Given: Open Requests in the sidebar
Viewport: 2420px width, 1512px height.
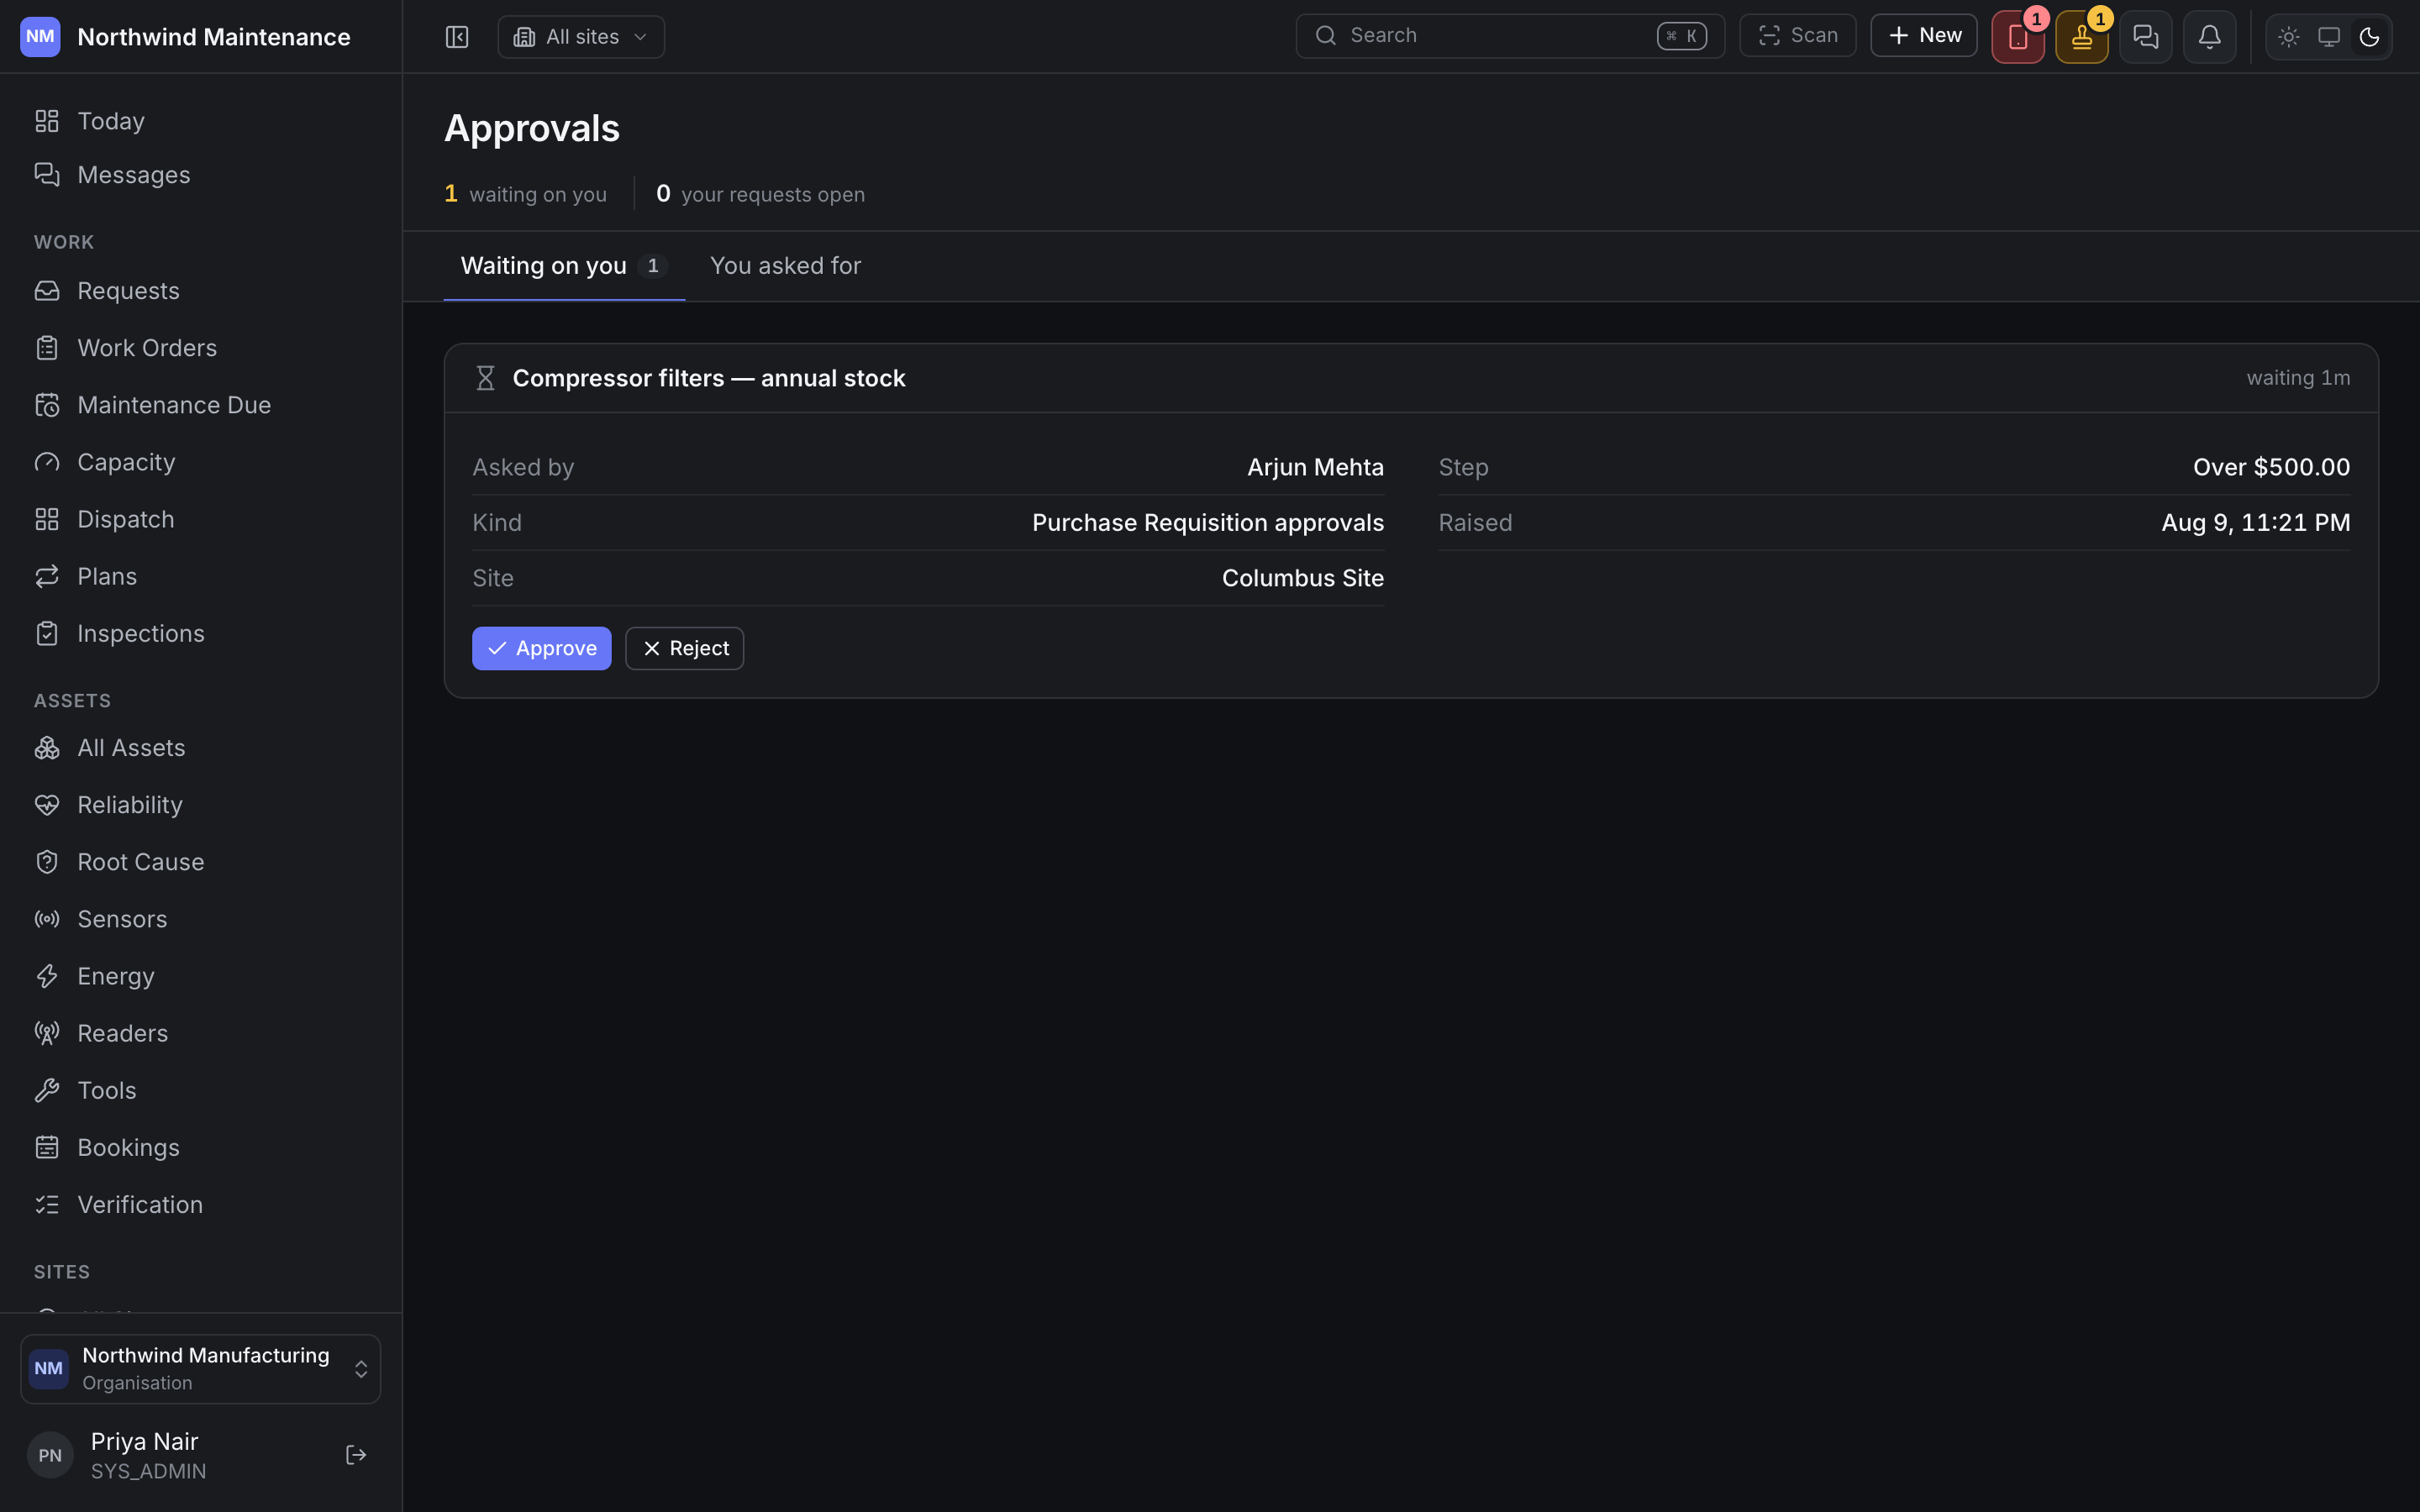Looking at the screenshot, I should pyautogui.click(x=200, y=291).
